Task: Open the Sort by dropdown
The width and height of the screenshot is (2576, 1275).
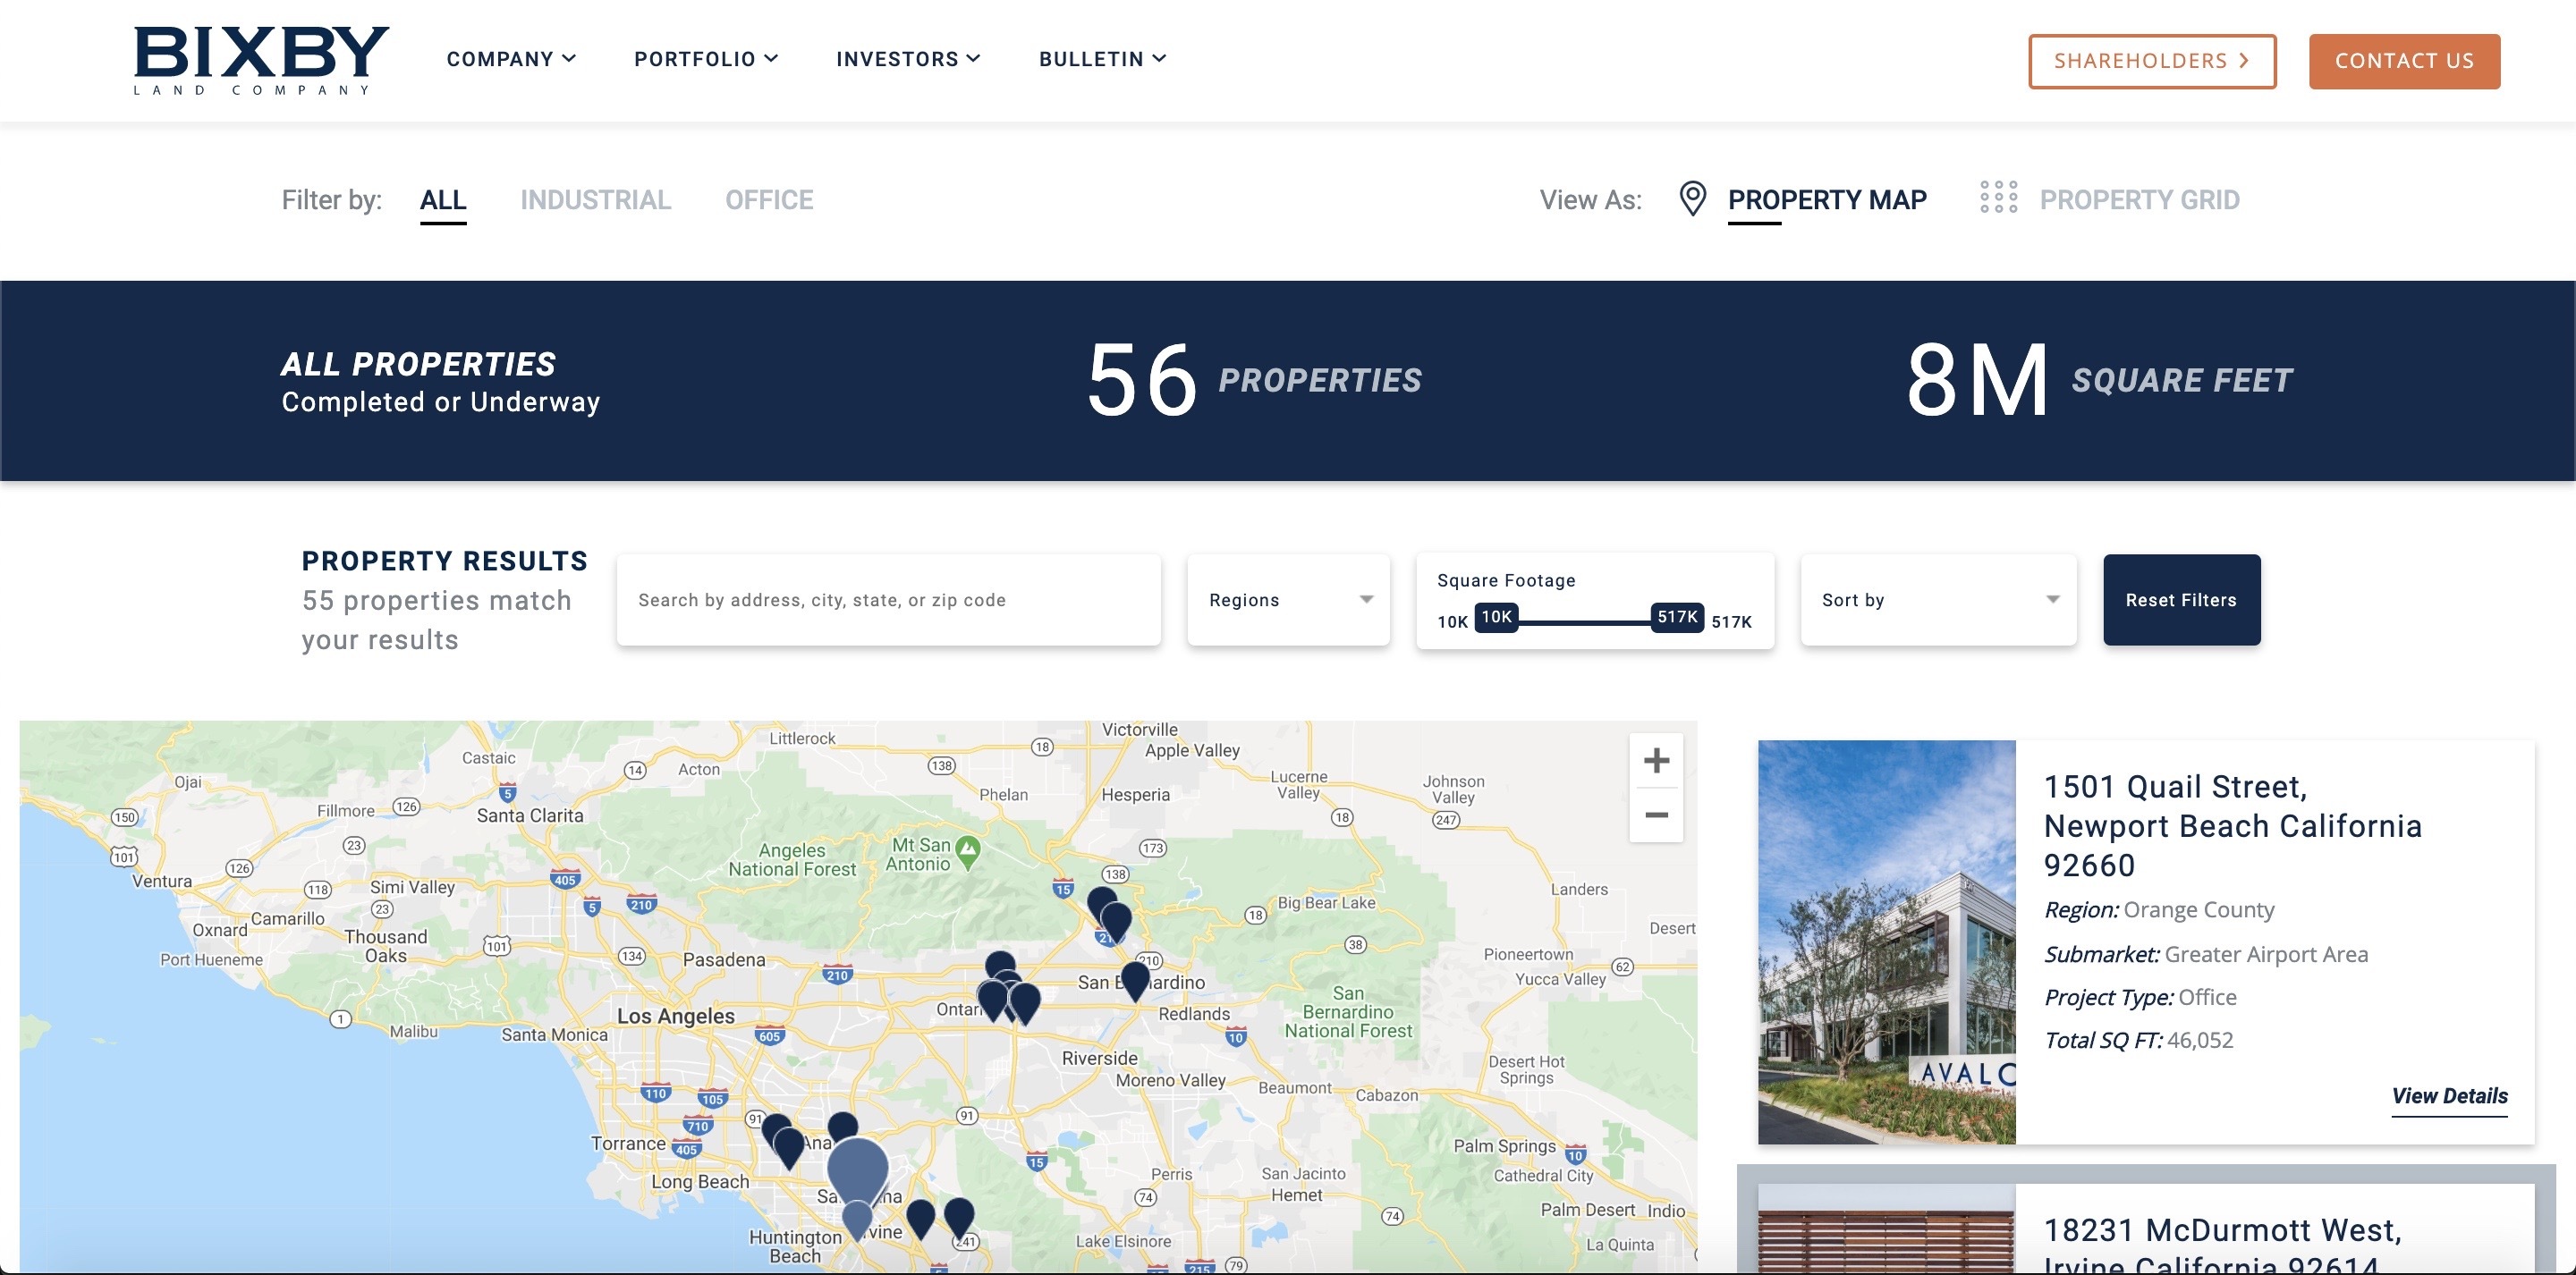Action: tap(1938, 600)
